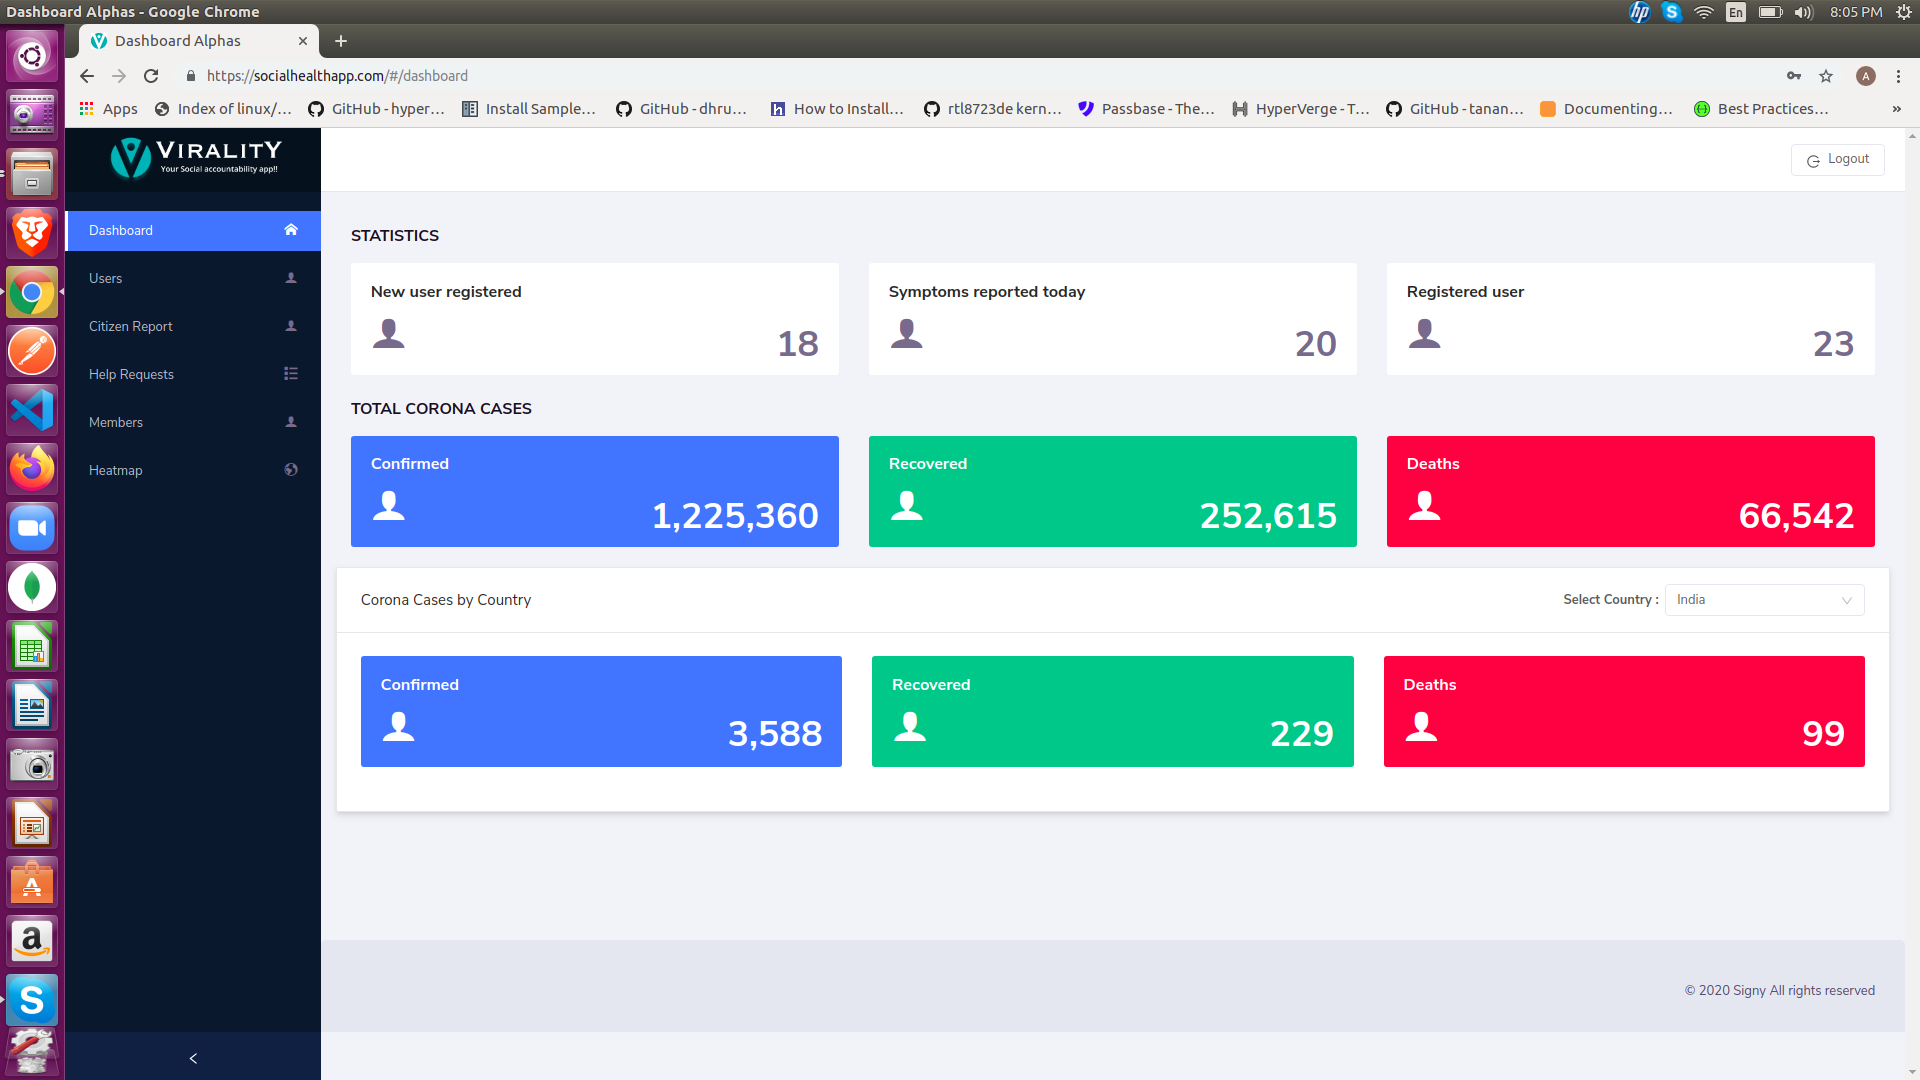
Task: Click the Postman icon in the dock
Action: [32, 352]
